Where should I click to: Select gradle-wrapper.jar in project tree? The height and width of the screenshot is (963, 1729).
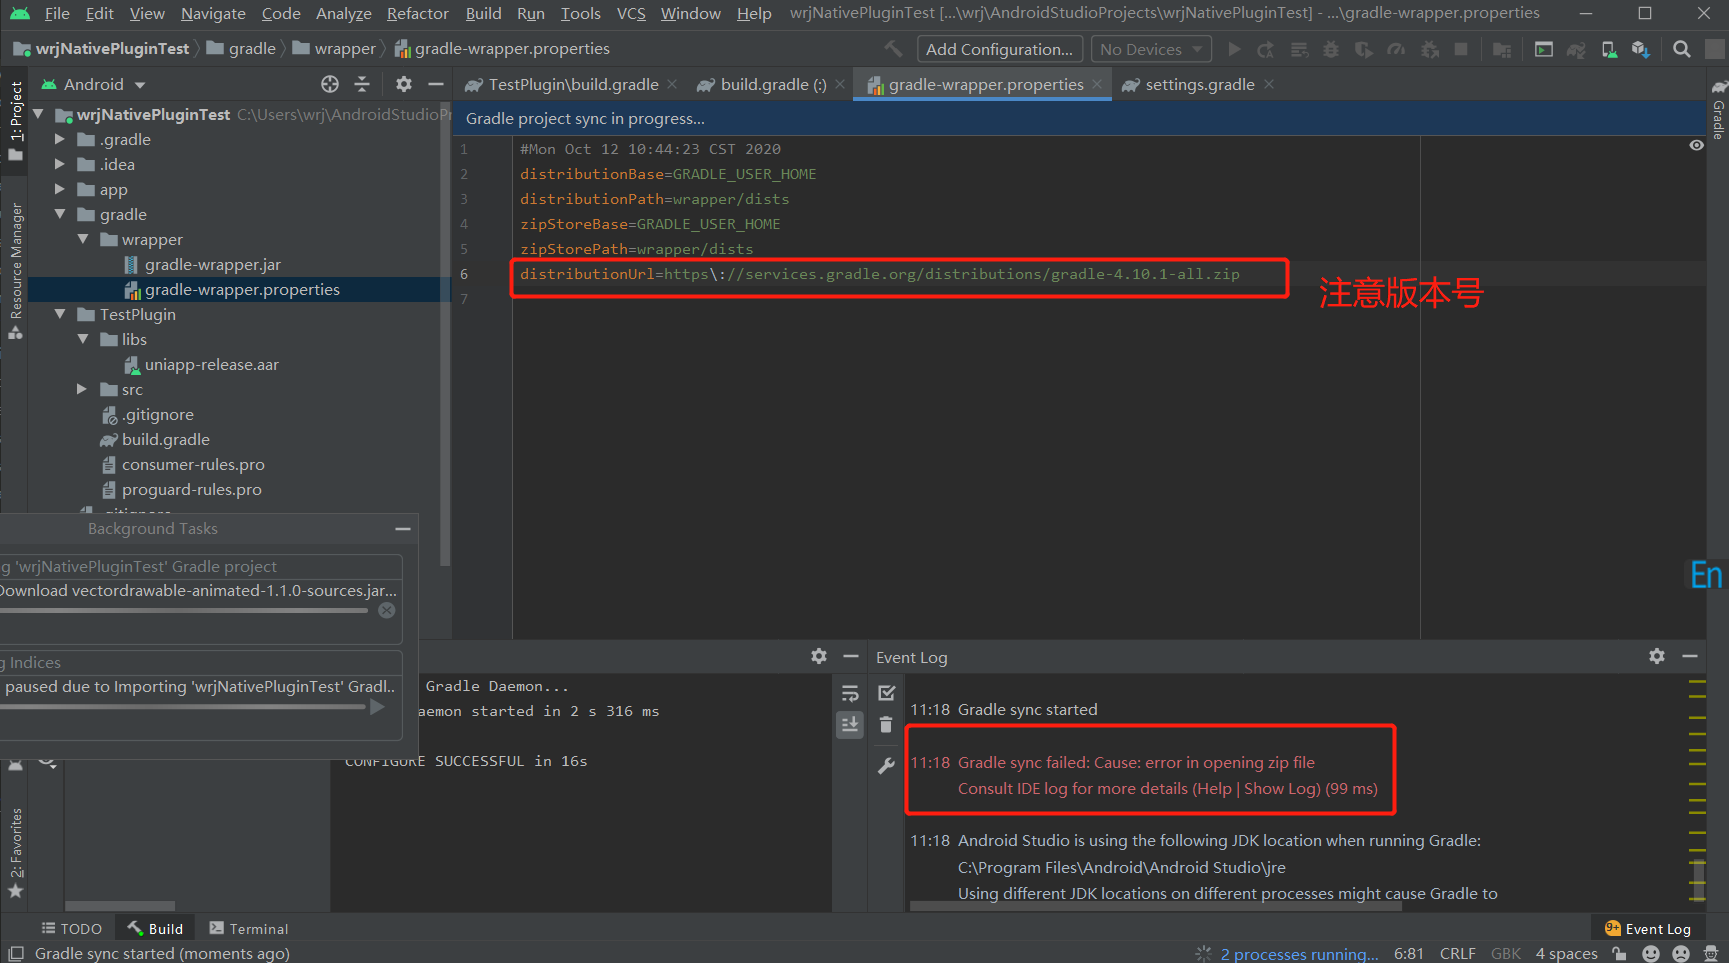click(x=212, y=264)
